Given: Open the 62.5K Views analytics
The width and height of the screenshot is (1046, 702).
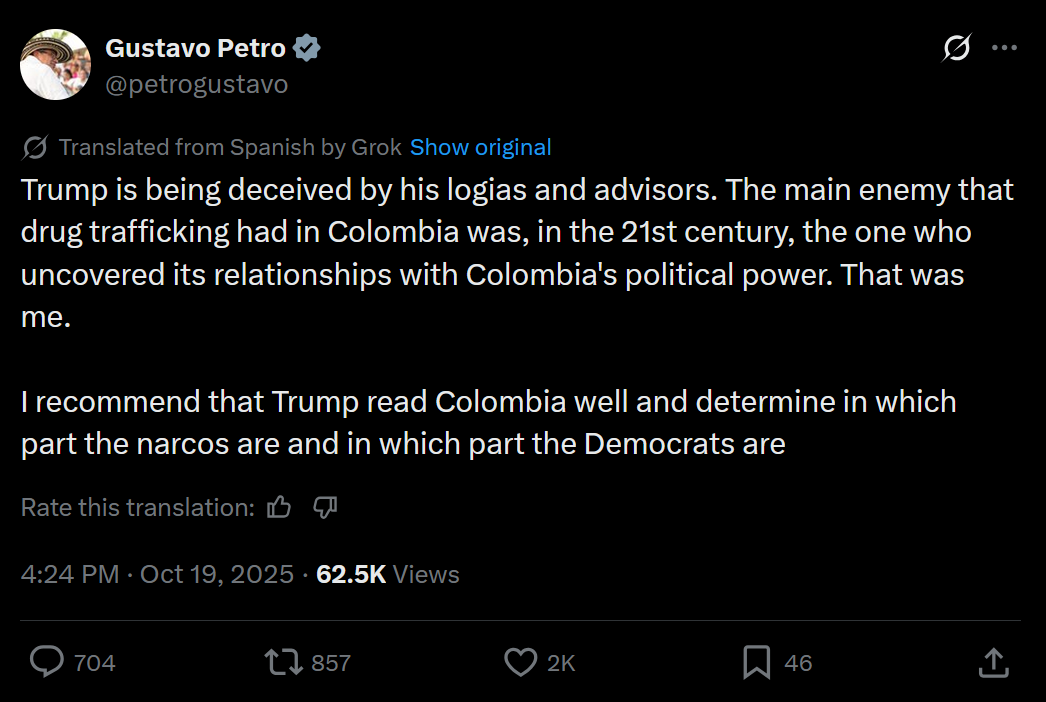Looking at the screenshot, I should point(387,574).
